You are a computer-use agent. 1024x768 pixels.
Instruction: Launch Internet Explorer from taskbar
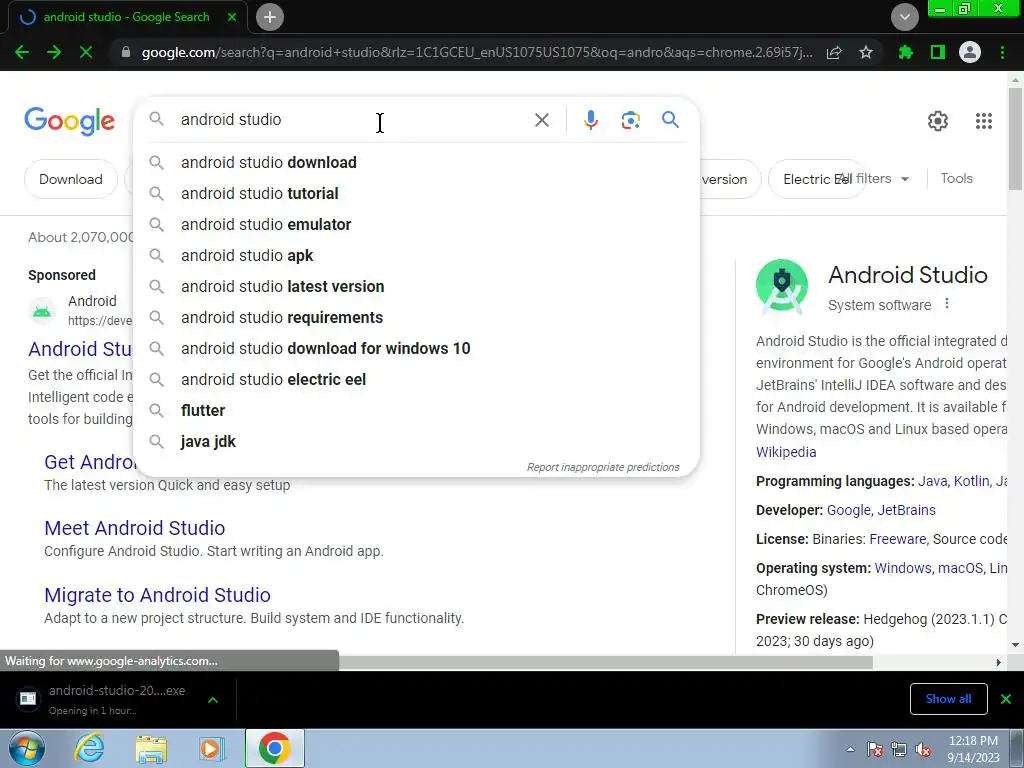click(x=89, y=748)
